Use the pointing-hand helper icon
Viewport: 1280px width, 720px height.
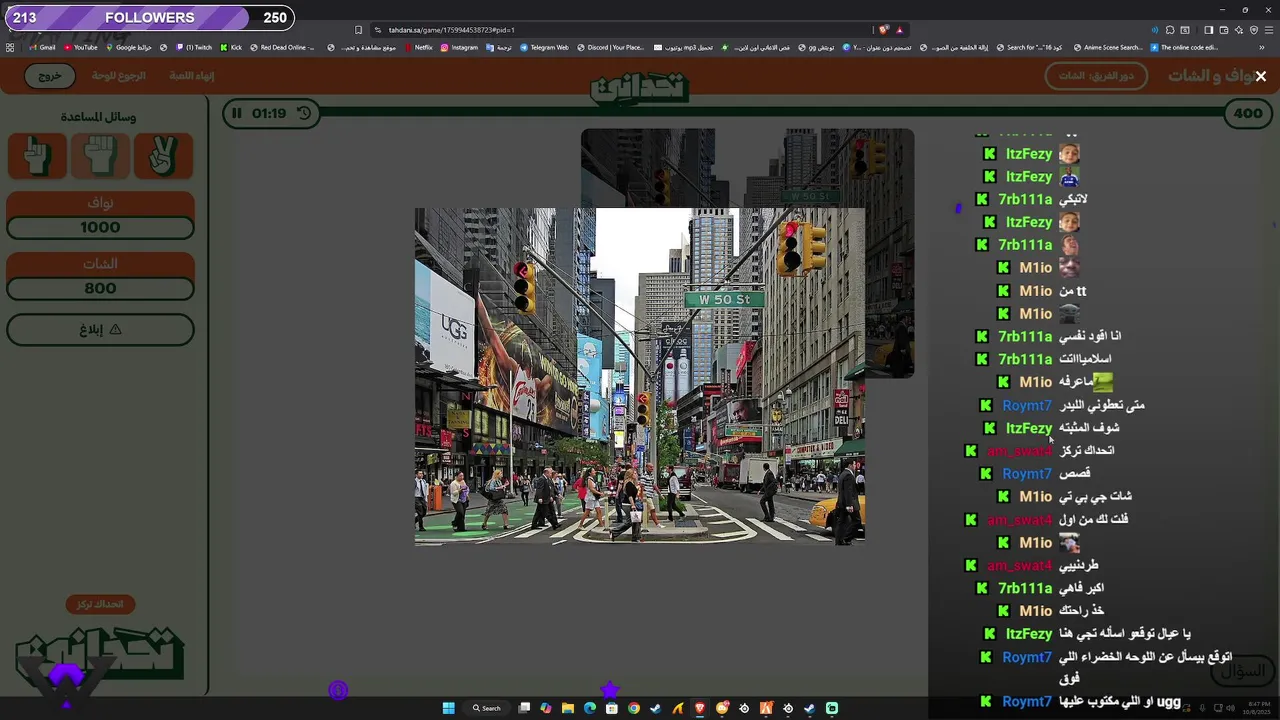pos(37,156)
